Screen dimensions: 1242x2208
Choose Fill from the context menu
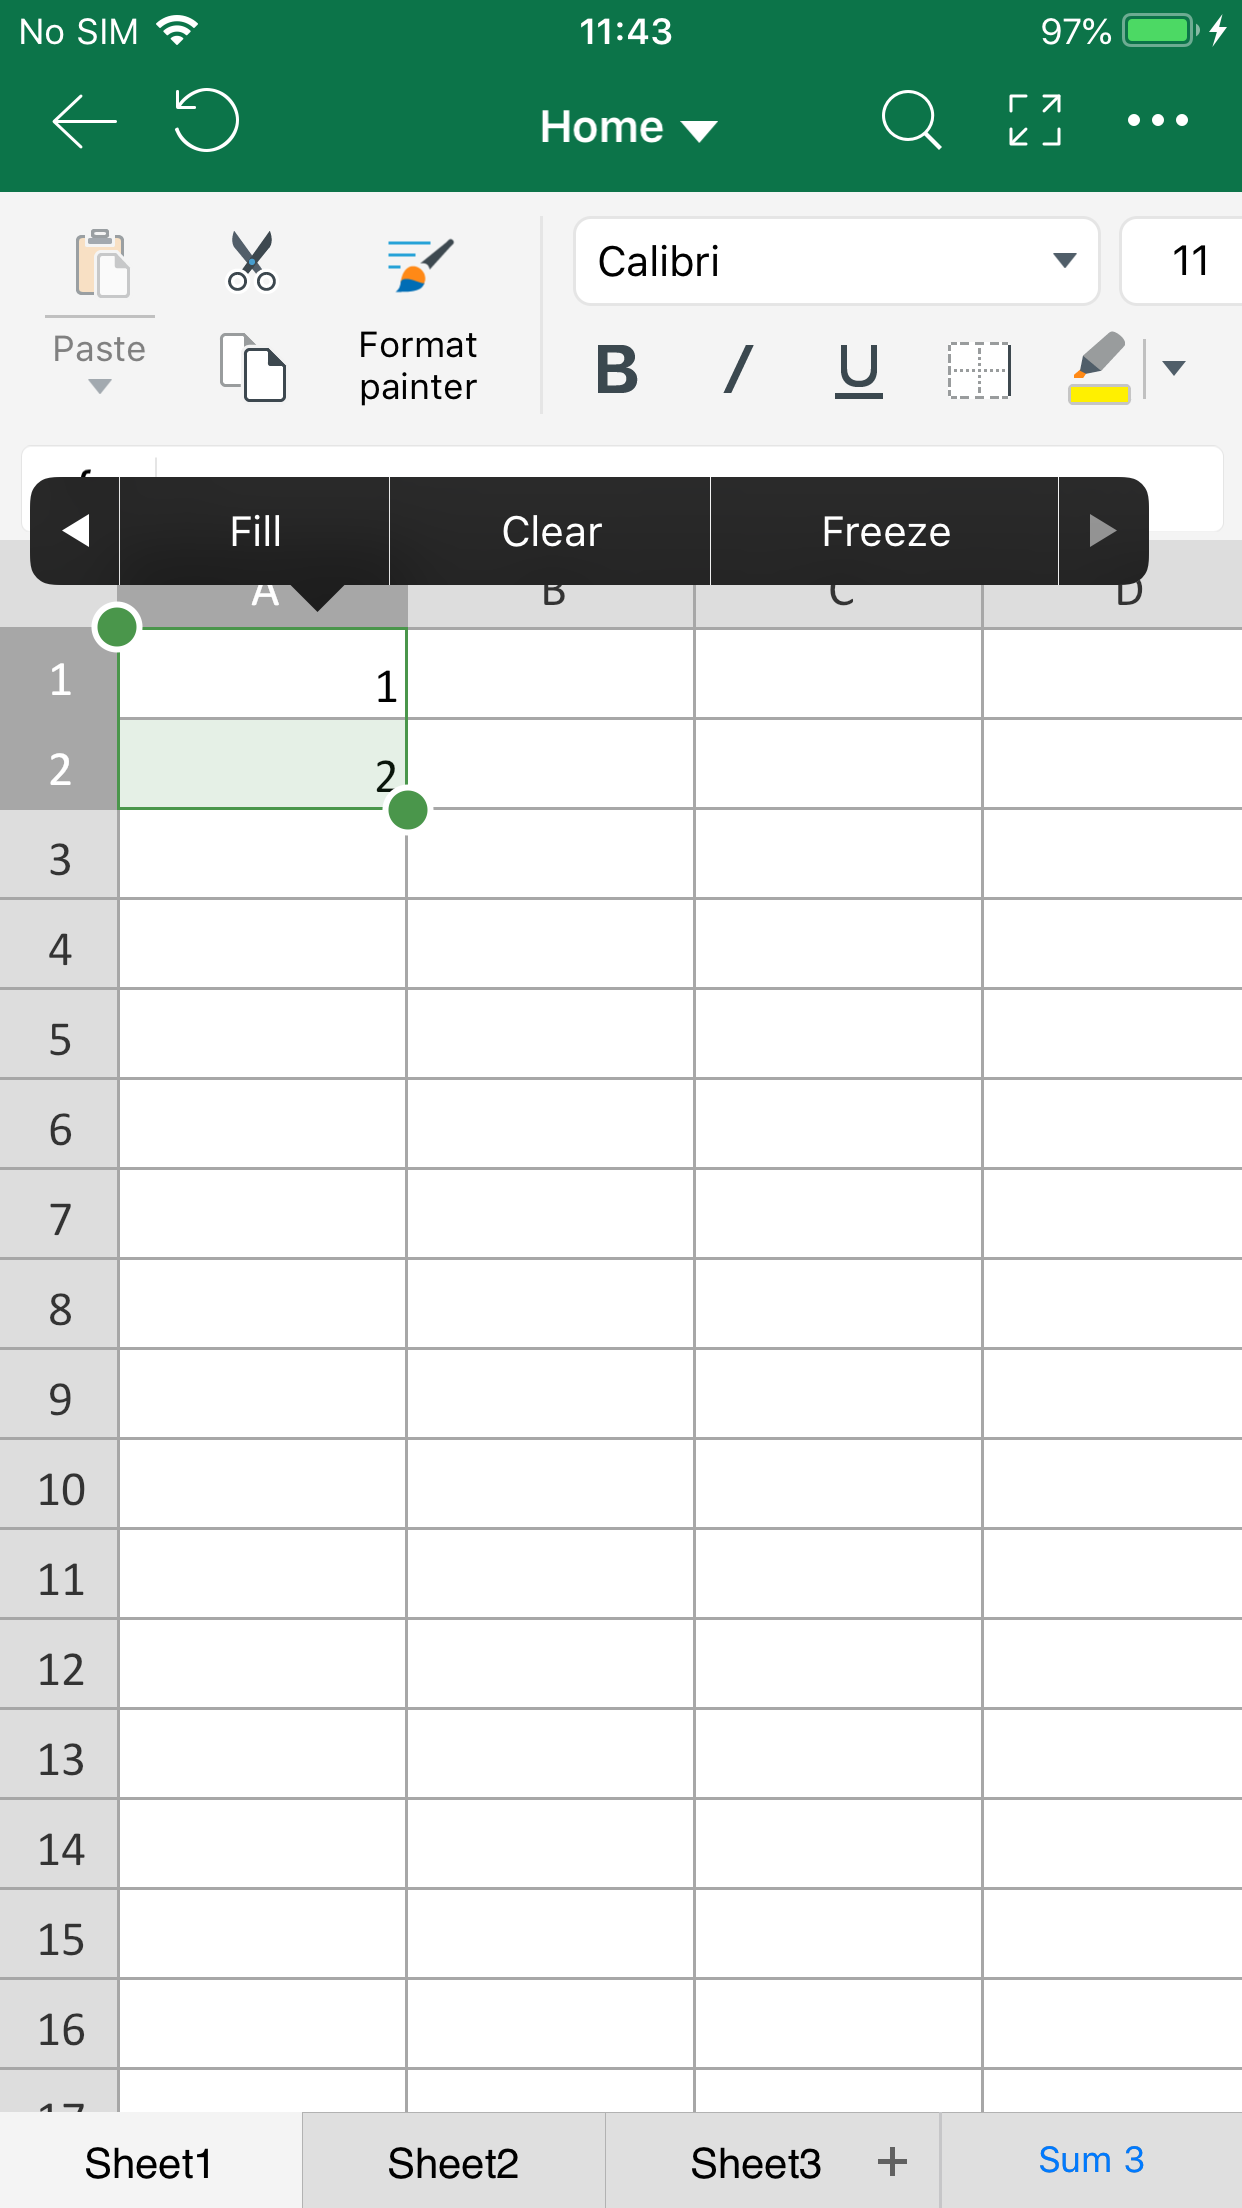[x=253, y=531]
